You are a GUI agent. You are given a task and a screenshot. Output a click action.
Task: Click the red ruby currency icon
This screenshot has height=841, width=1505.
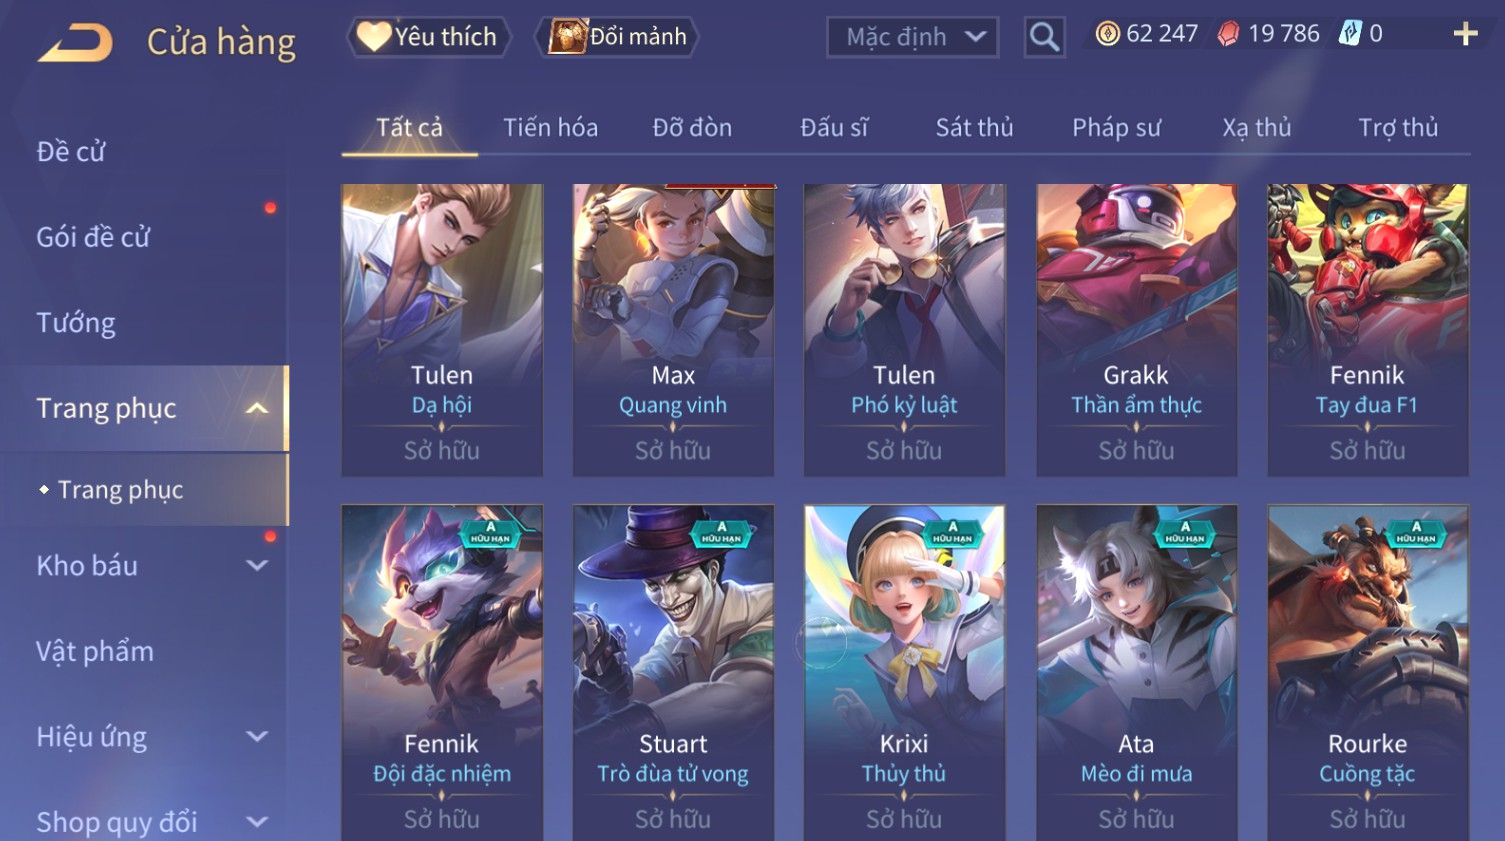tap(1228, 34)
